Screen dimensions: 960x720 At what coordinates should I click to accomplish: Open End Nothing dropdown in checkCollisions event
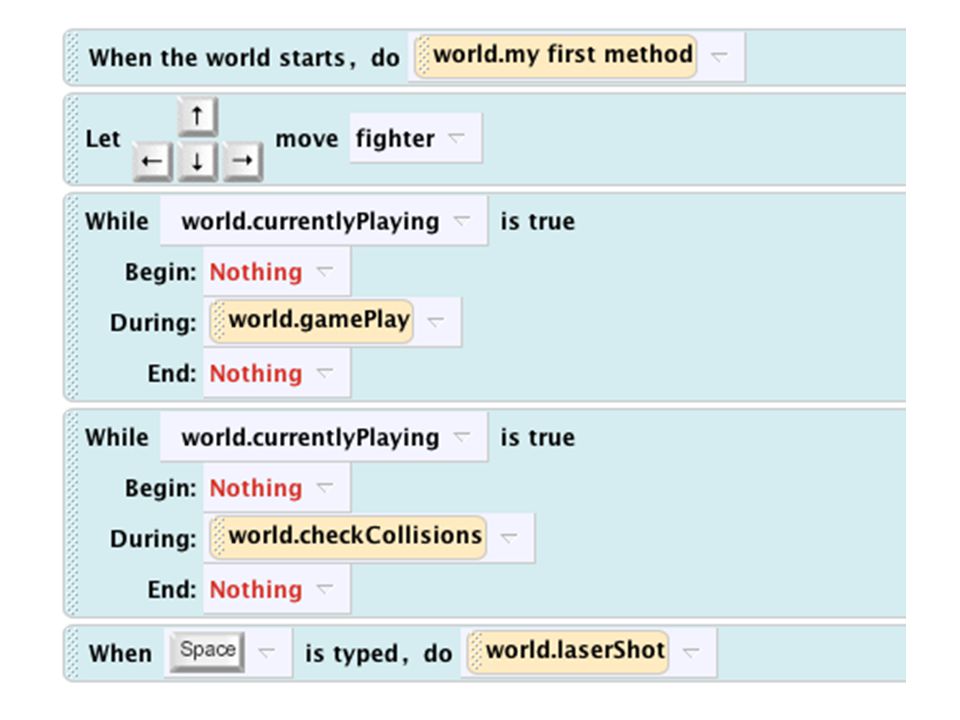click(324, 588)
